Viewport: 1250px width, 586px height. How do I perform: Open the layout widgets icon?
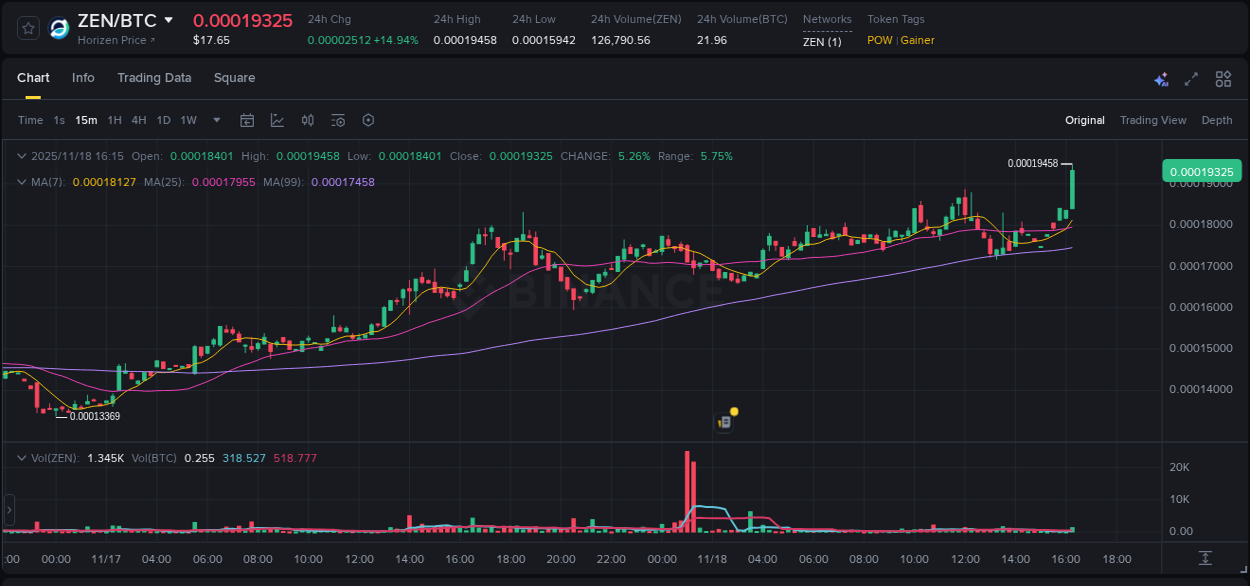point(1223,78)
